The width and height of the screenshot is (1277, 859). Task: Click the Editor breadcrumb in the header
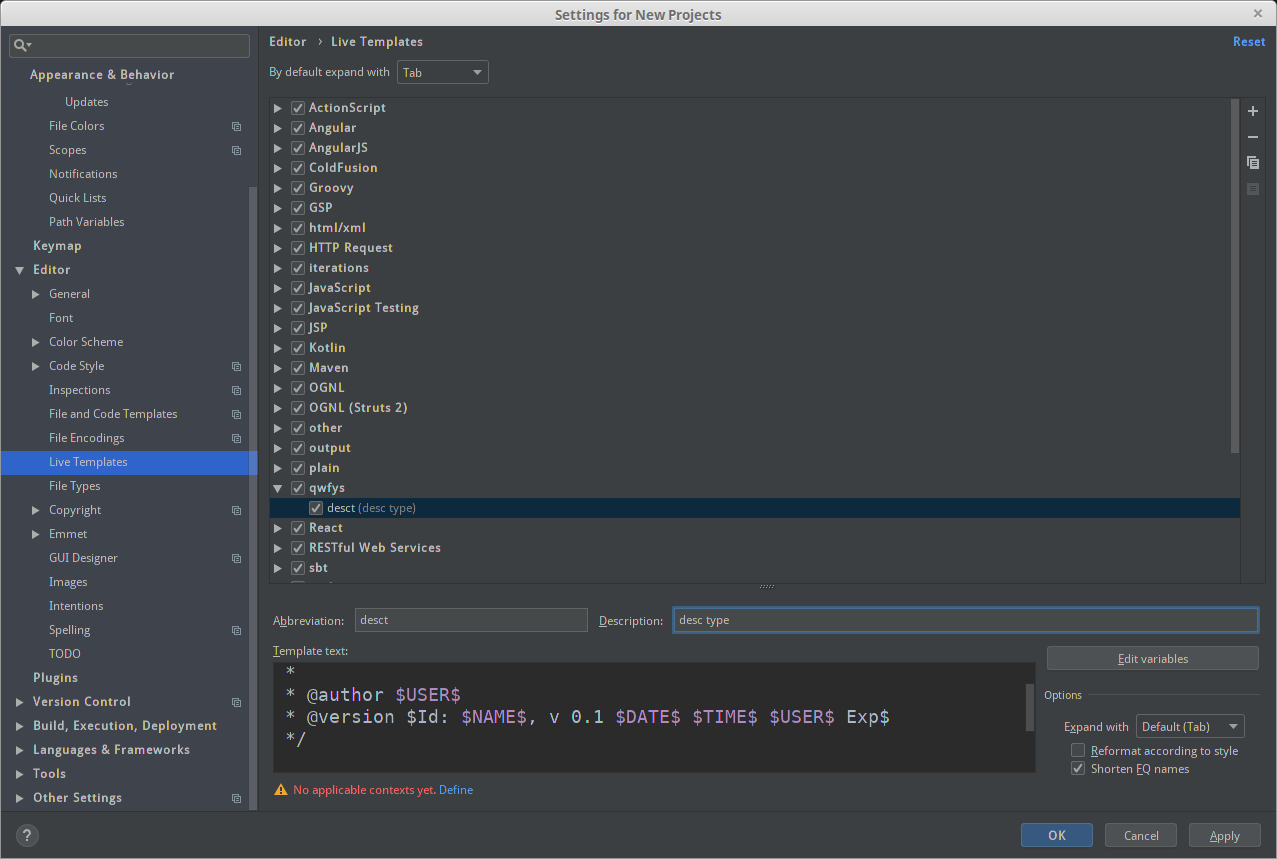point(288,42)
